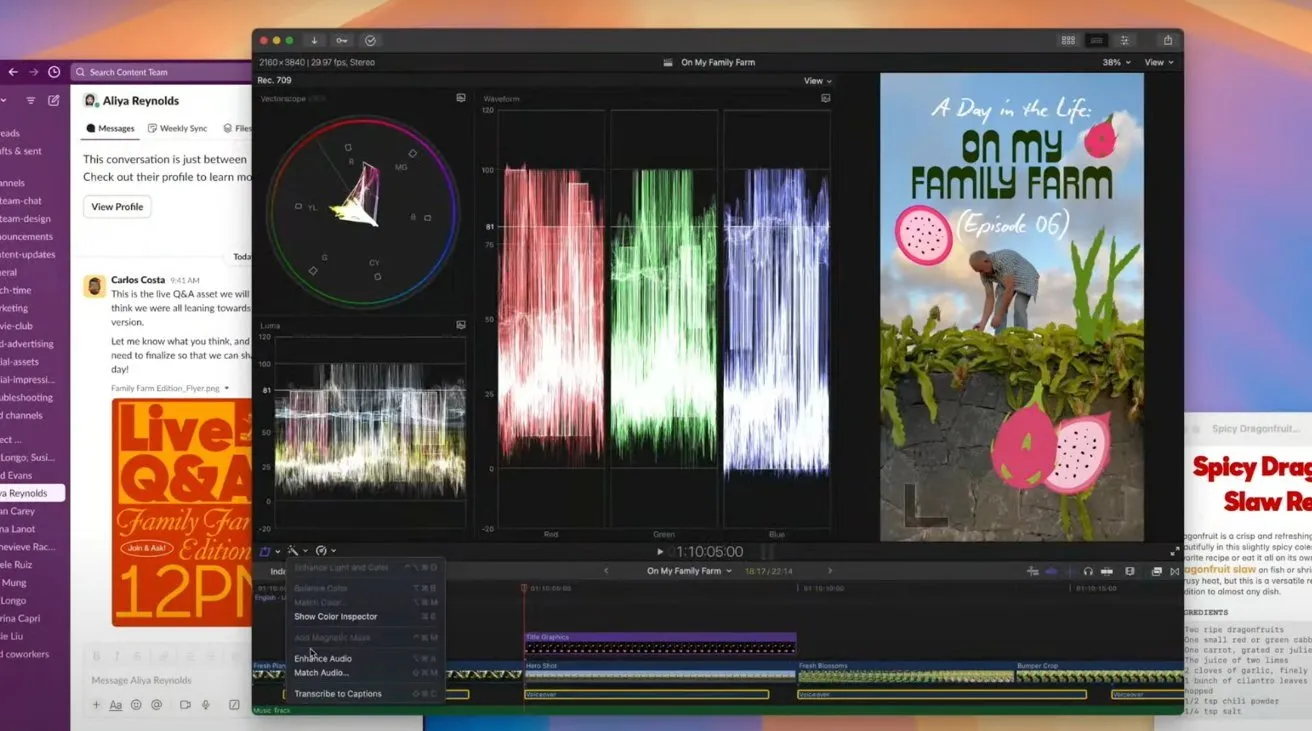The width and height of the screenshot is (1312, 731).
Task: Open the emoji picker in Slack composer
Action: [136, 705]
